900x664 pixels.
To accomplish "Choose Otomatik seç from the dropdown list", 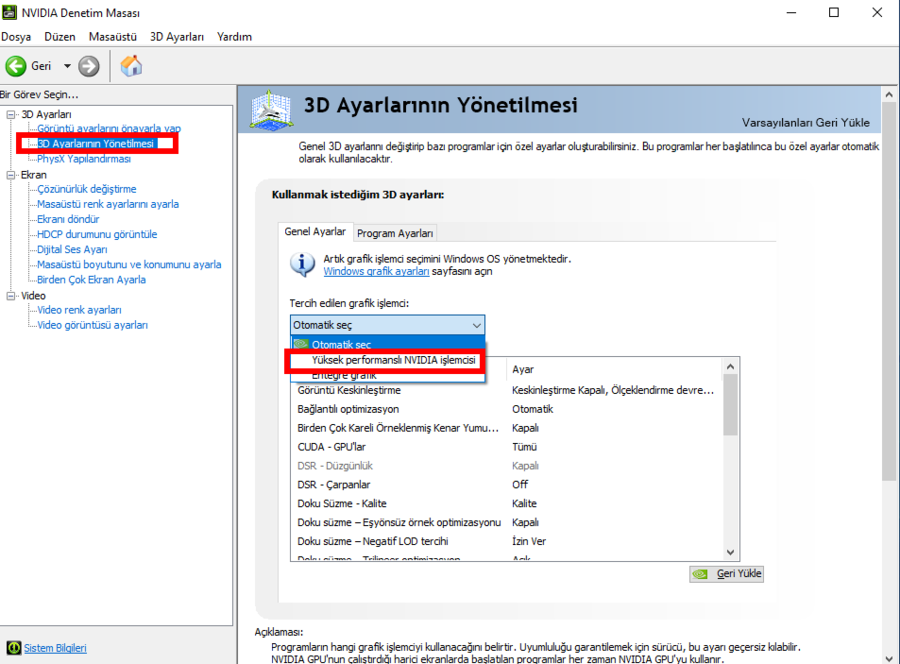I will click(387, 344).
